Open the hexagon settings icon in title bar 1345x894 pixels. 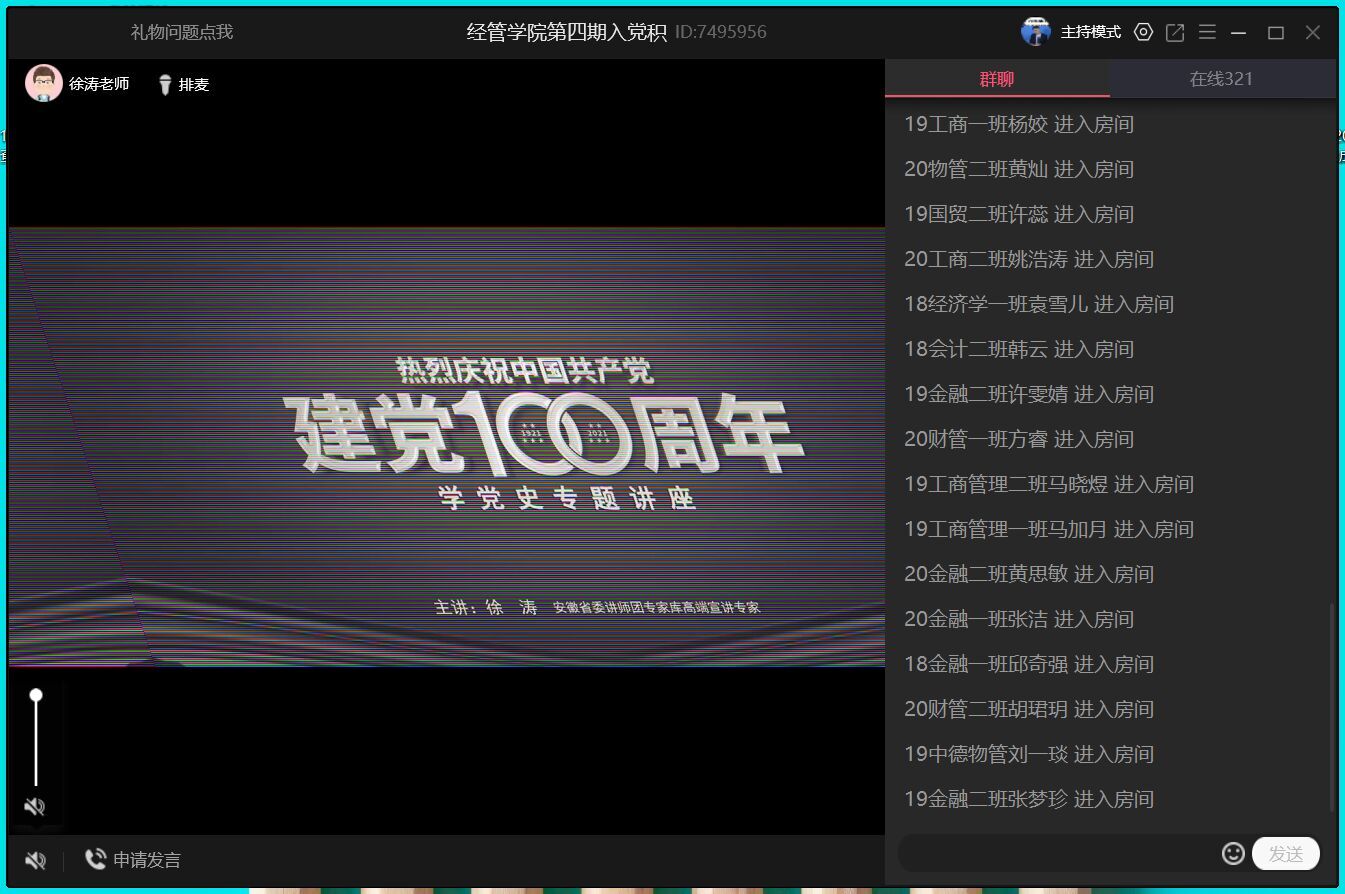[1143, 32]
